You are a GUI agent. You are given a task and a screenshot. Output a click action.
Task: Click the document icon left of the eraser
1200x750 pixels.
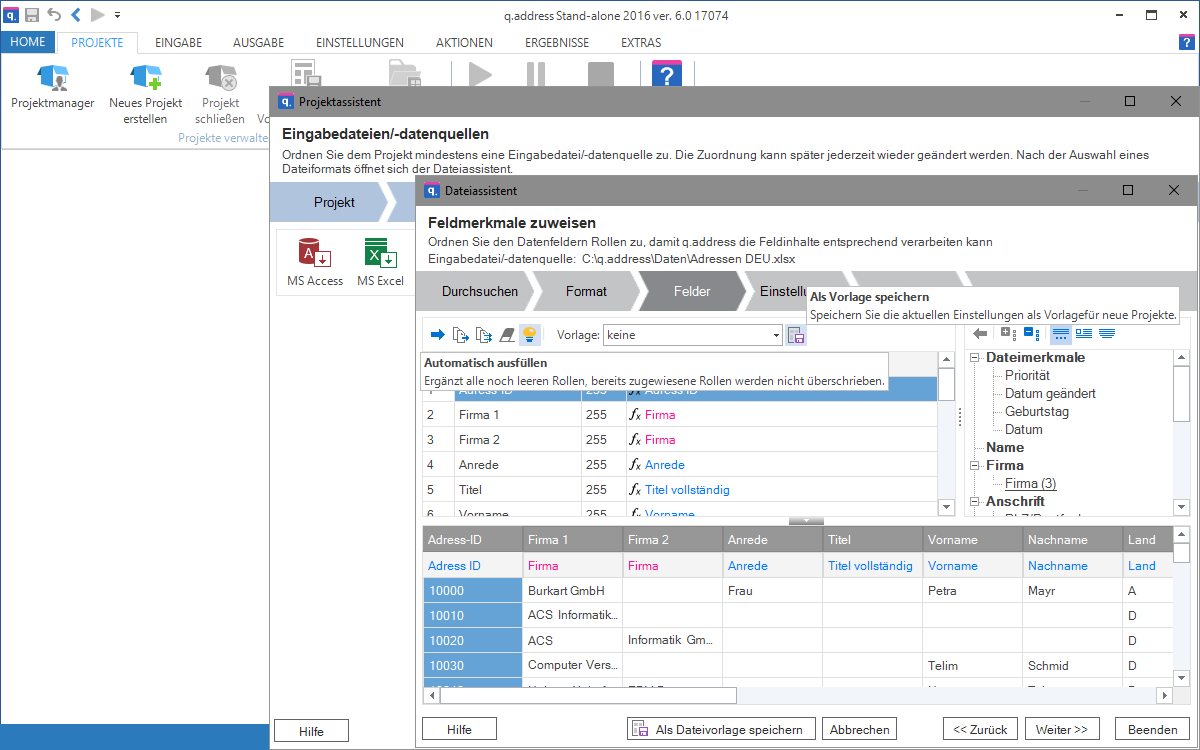[x=484, y=335]
